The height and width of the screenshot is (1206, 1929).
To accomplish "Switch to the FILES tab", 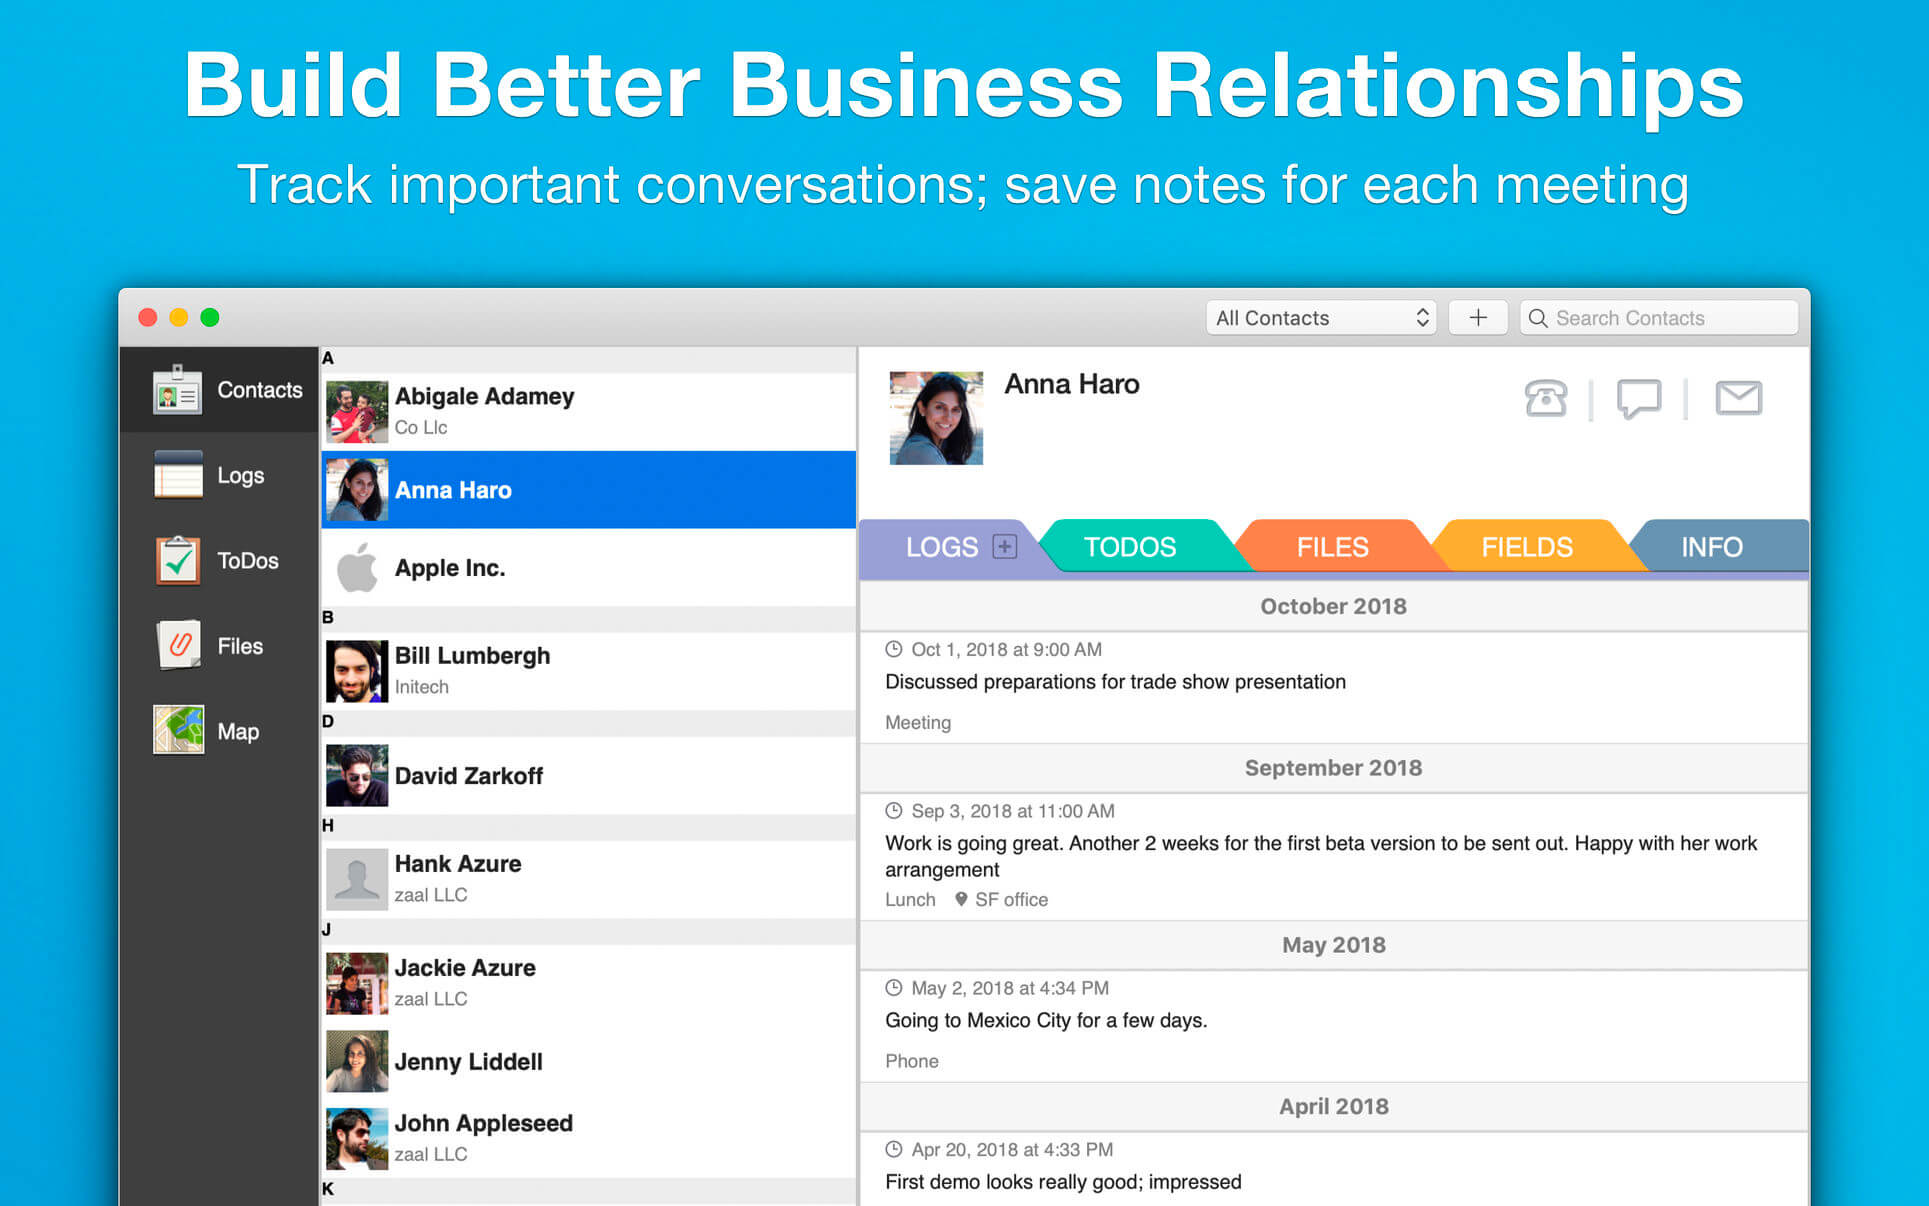I will [x=1331, y=547].
